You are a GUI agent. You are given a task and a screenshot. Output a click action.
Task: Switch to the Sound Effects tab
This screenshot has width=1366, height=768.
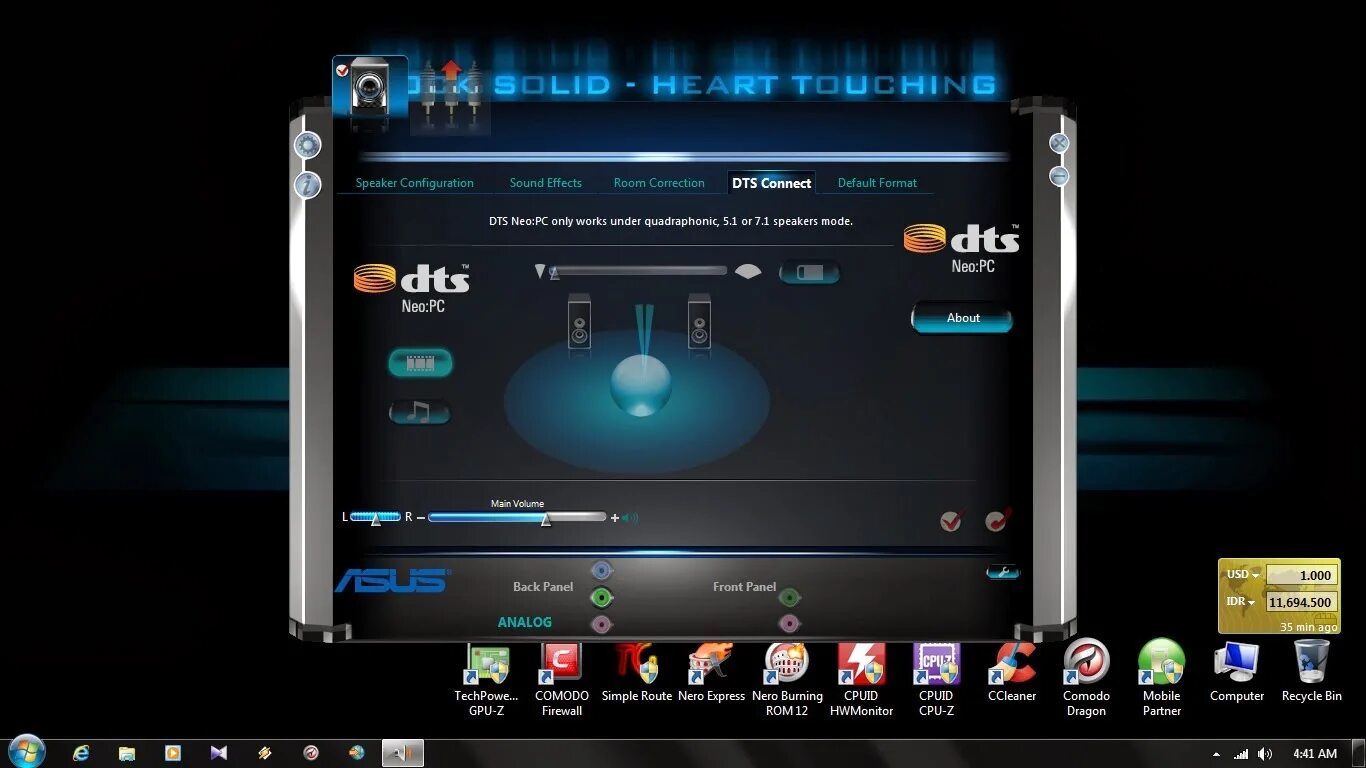(545, 183)
